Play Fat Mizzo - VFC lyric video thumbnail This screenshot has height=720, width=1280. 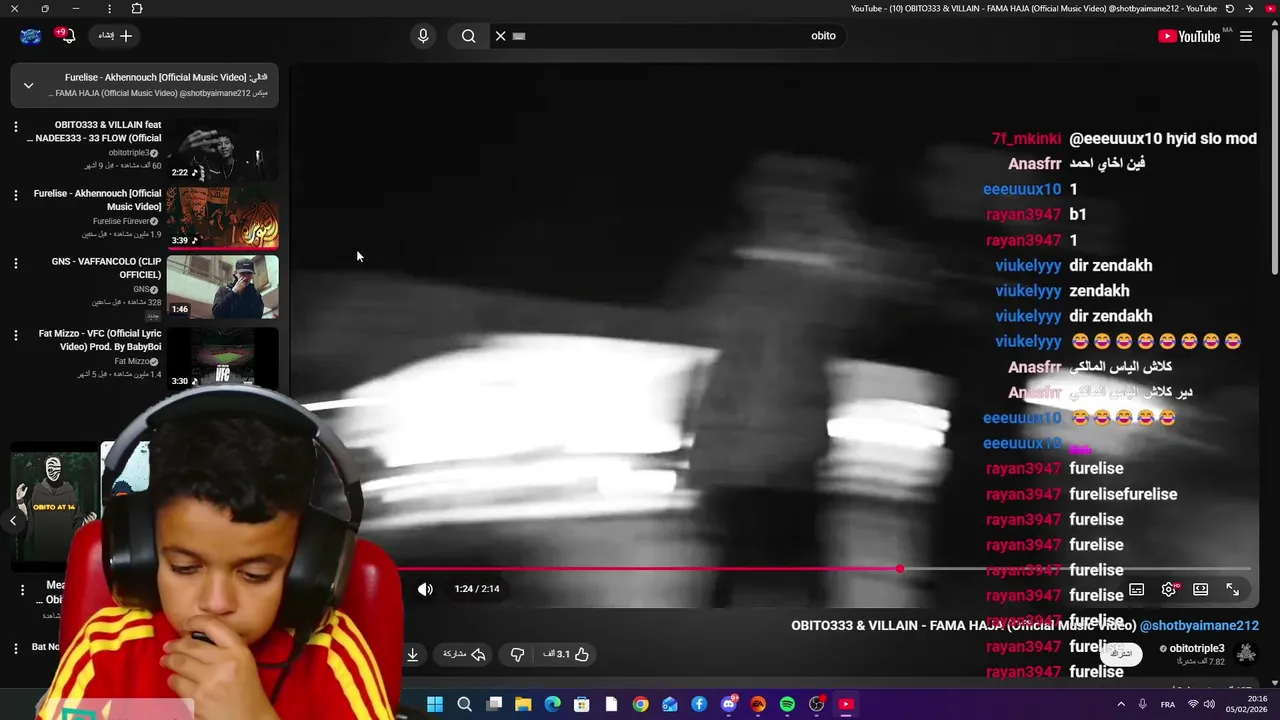point(222,357)
